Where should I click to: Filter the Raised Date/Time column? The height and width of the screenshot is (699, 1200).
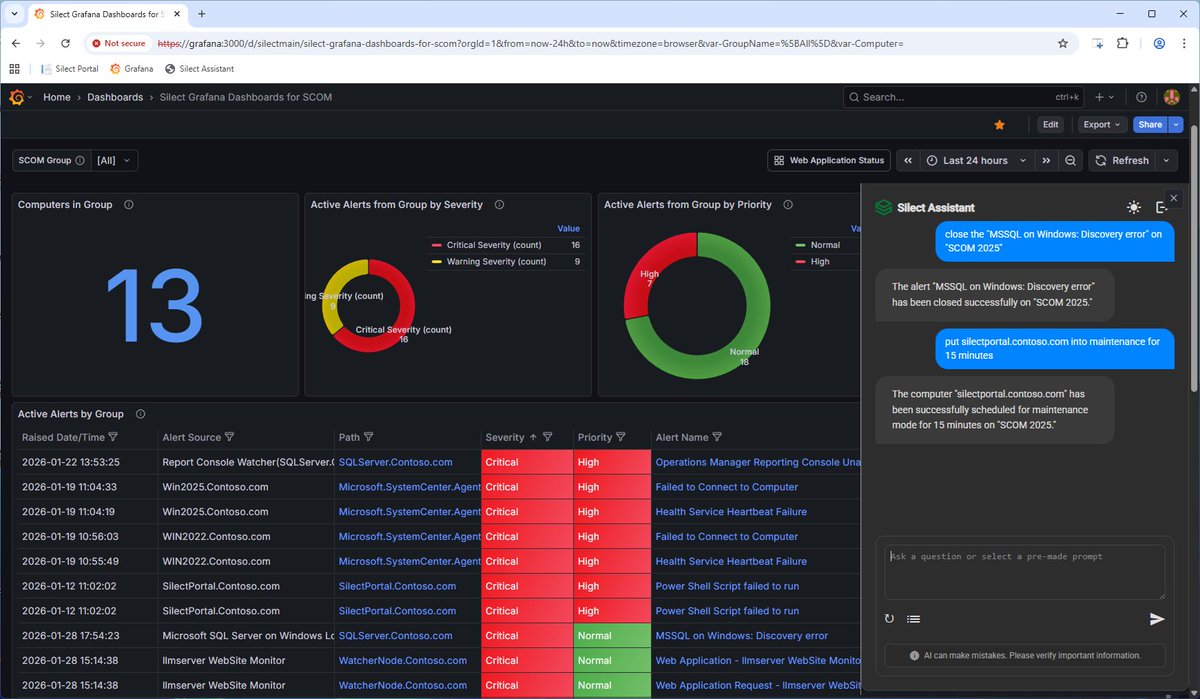pos(113,437)
